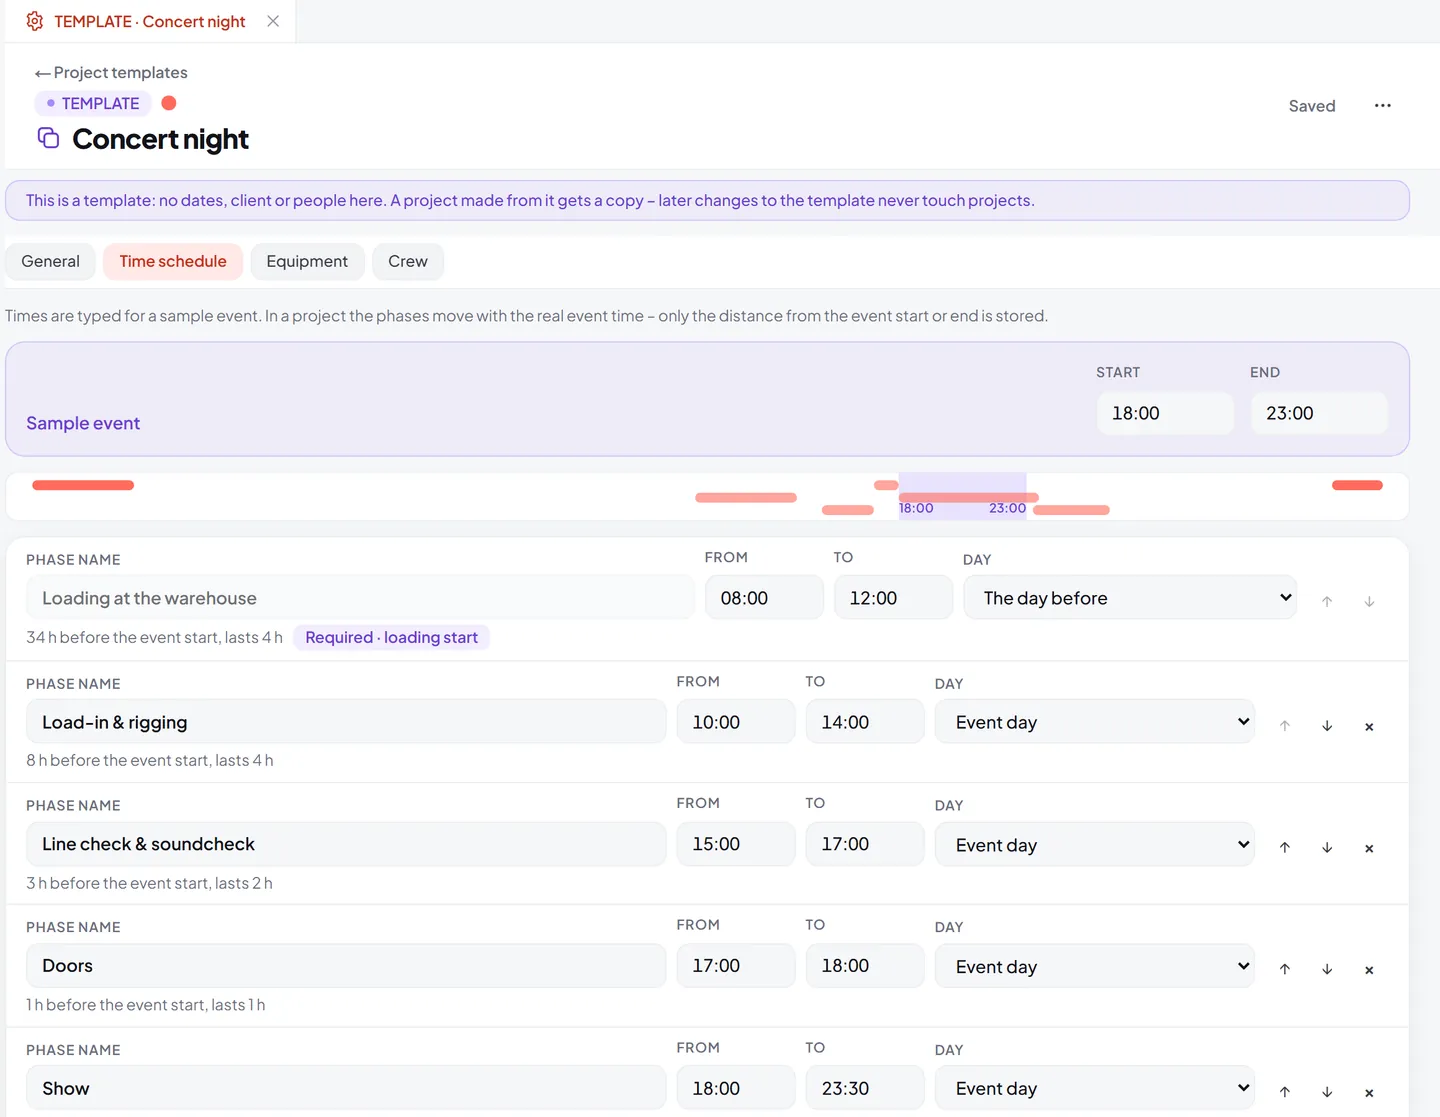Select the highlighted 18:00–23:00 event block on timeline
Viewport: 1440px width, 1117px height.
click(x=962, y=496)
